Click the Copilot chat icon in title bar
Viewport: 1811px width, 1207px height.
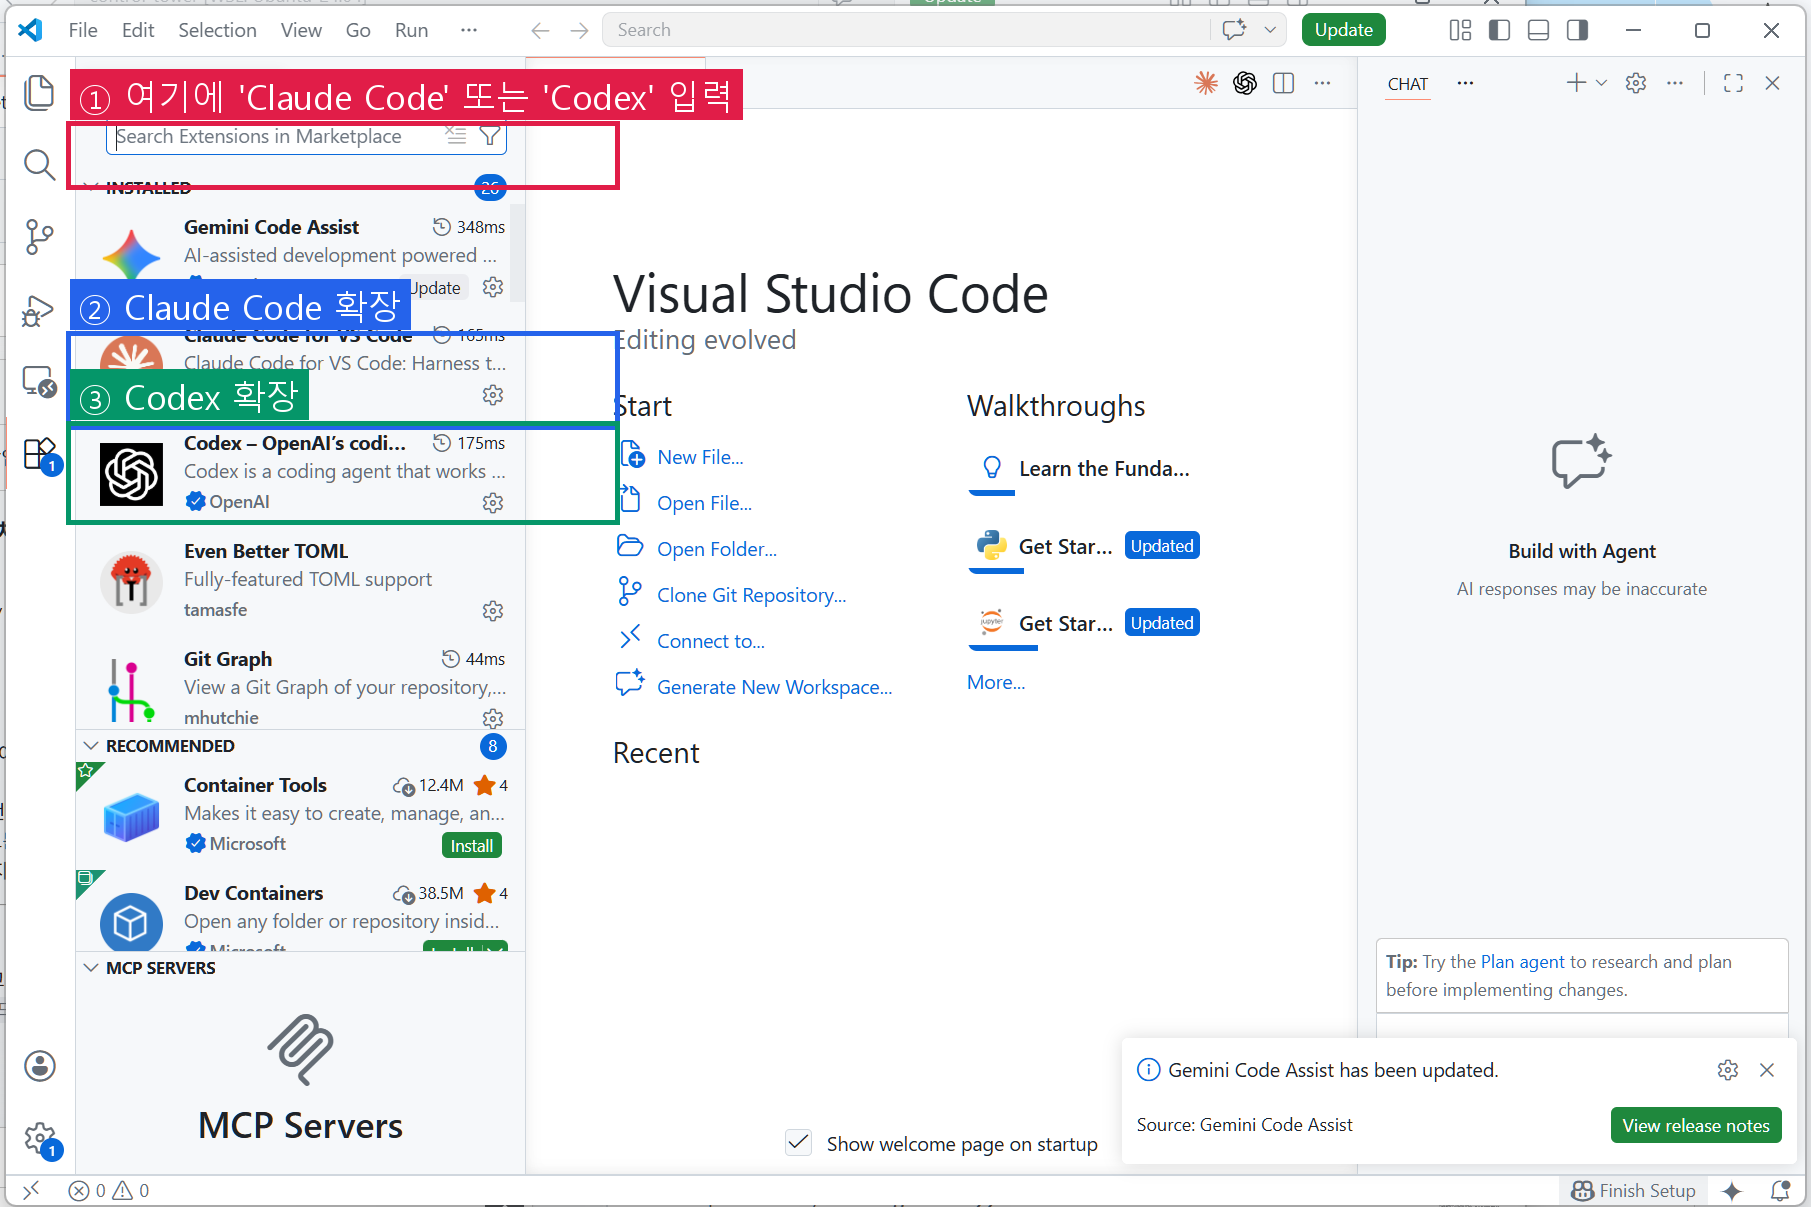click(x=1234, y=30)
